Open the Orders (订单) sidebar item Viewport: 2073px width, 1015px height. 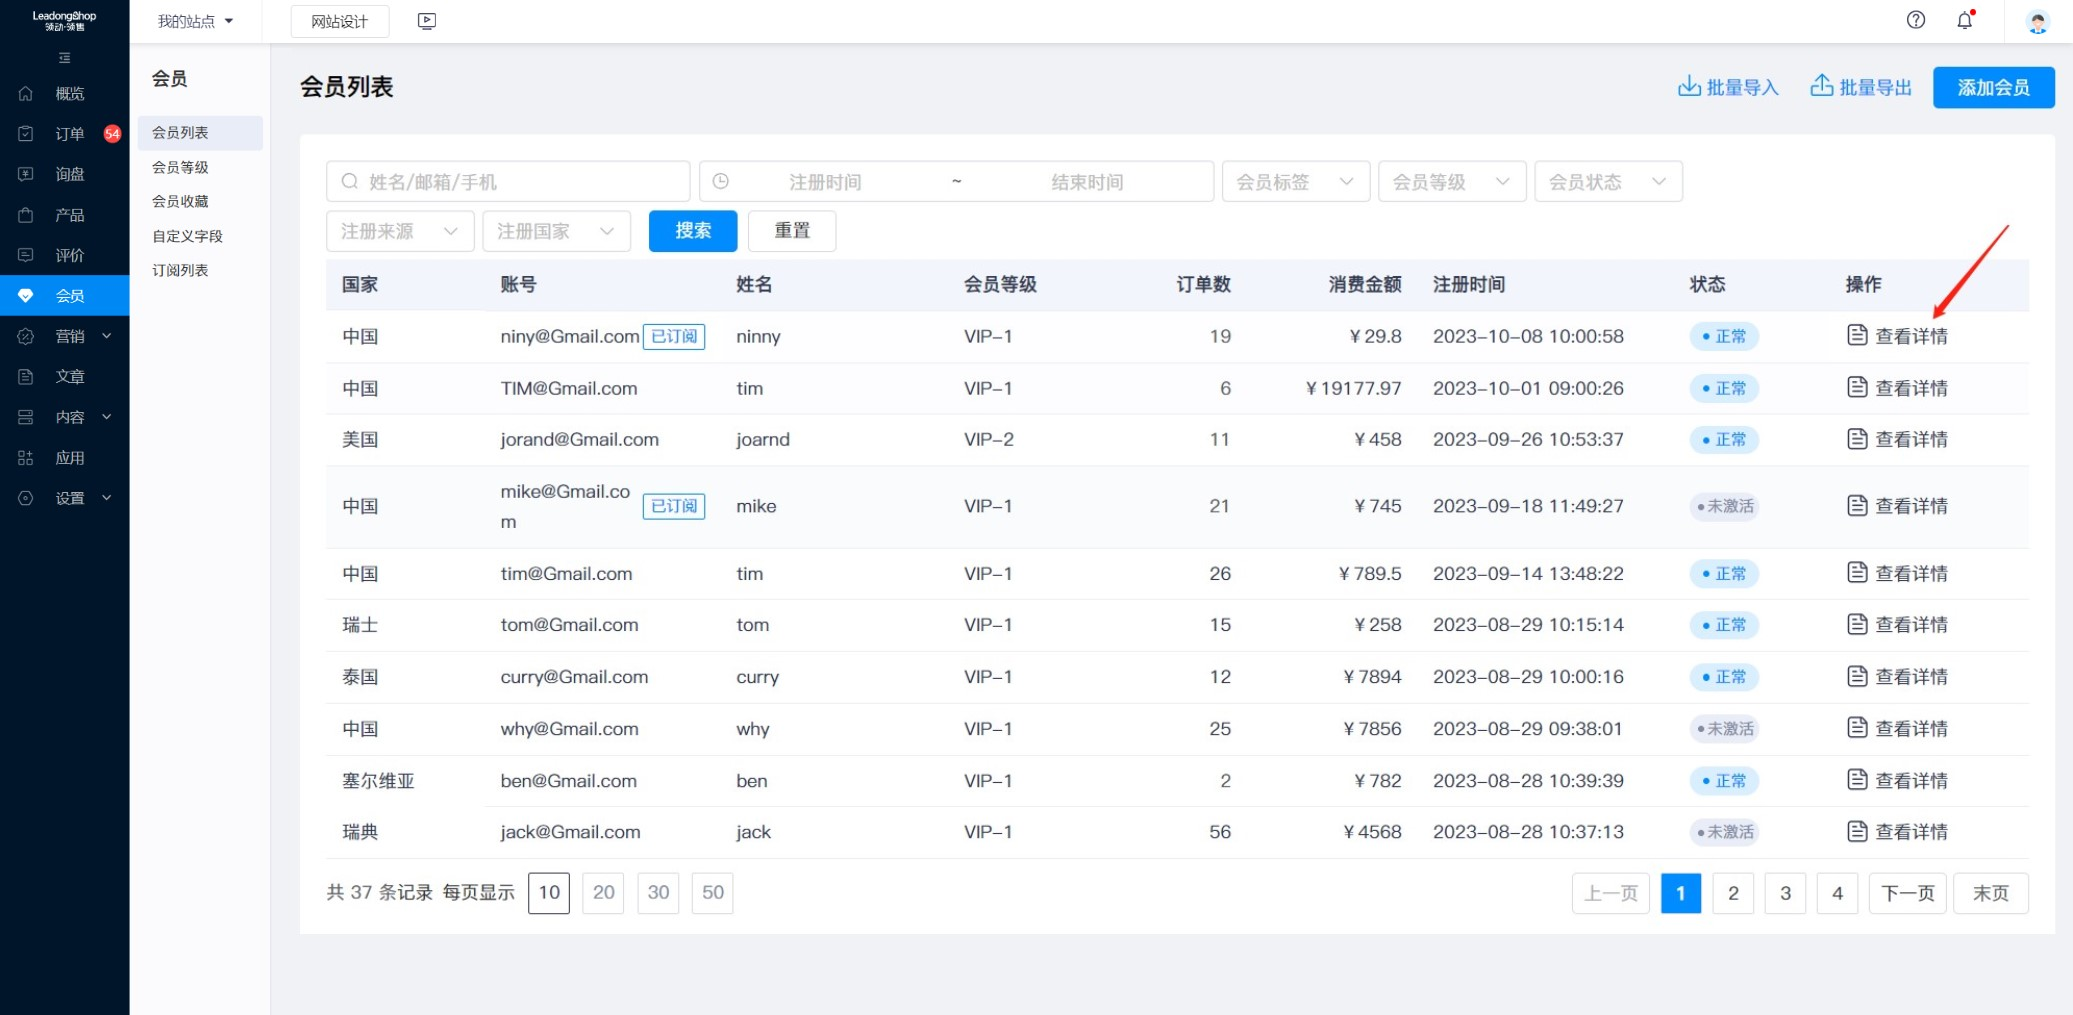(69, 134)
